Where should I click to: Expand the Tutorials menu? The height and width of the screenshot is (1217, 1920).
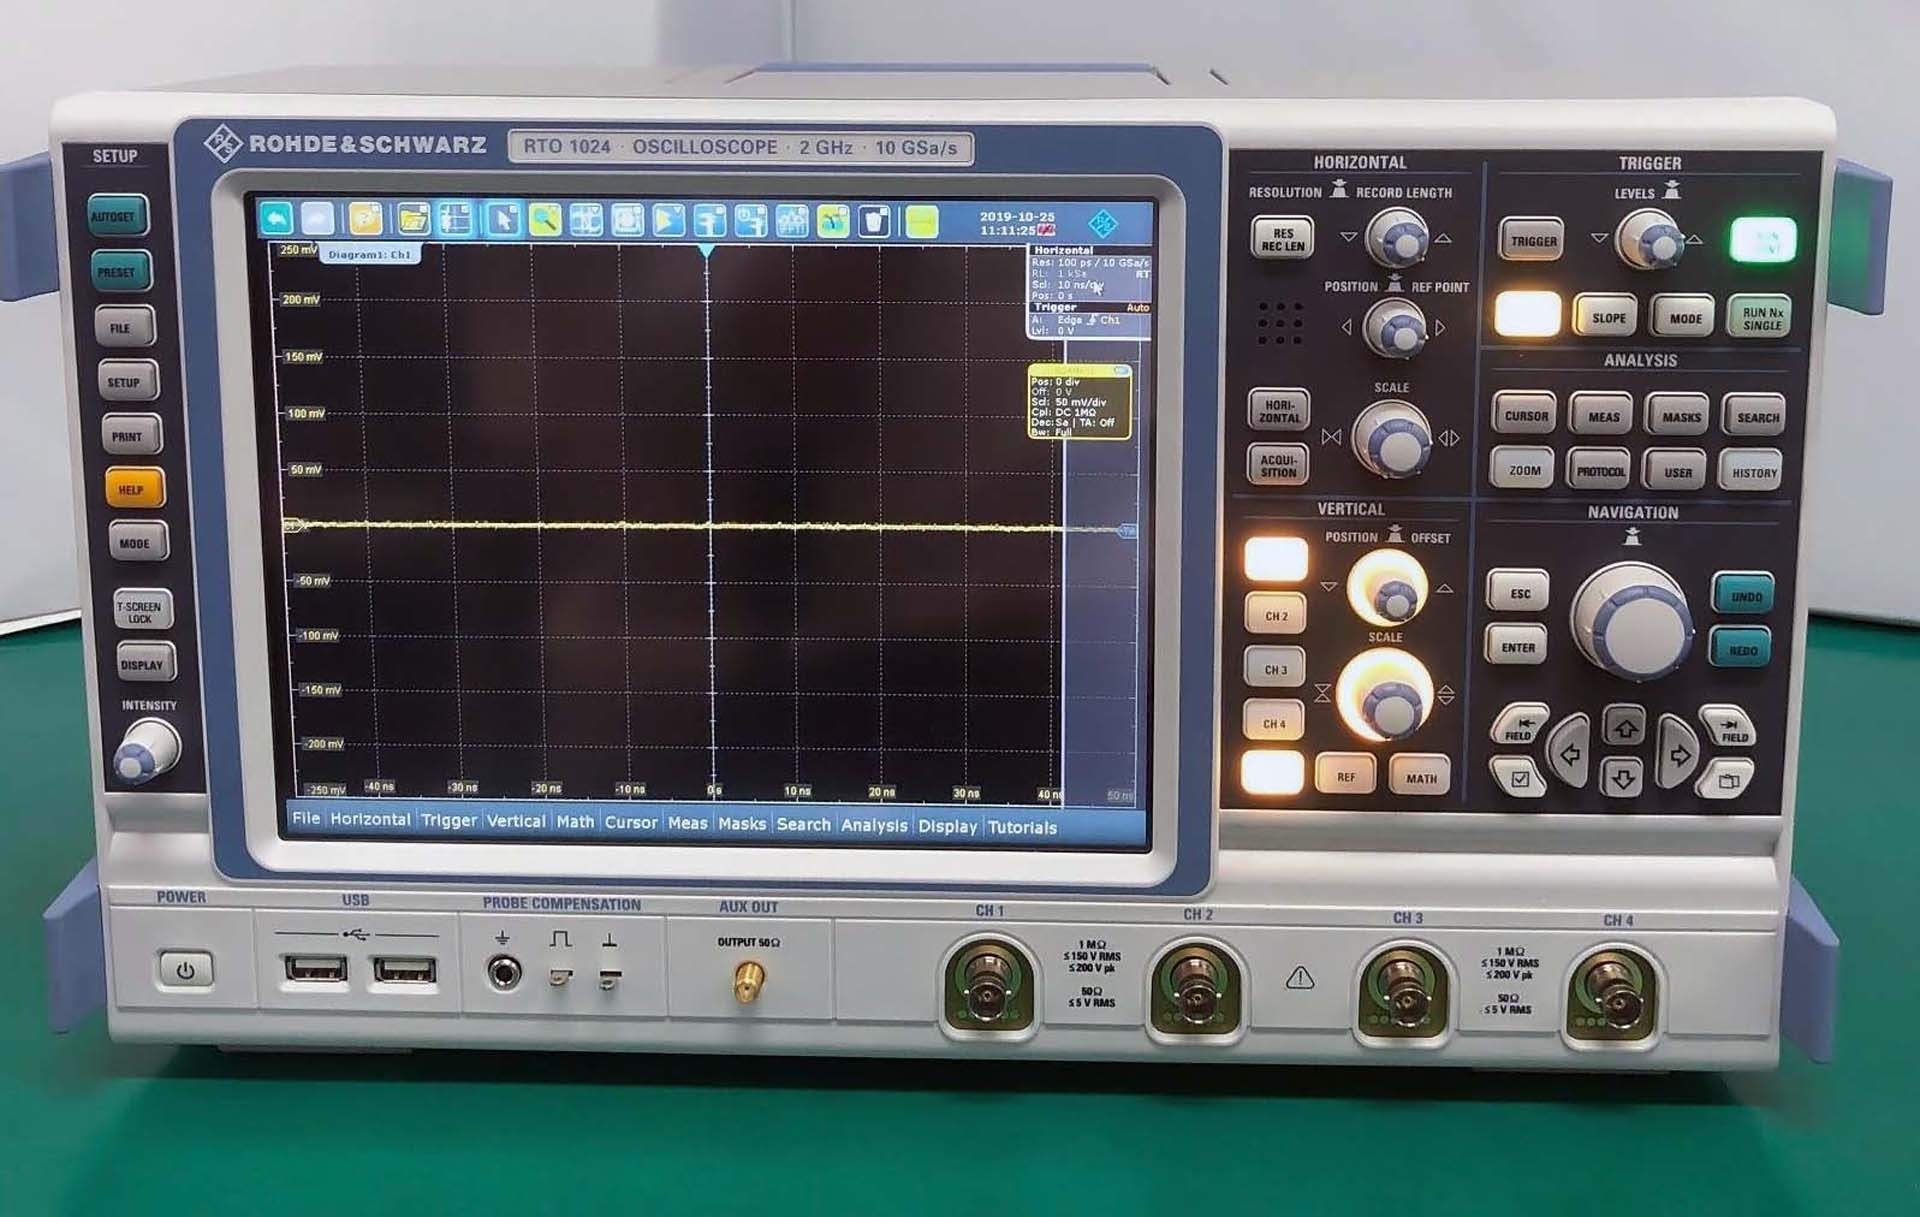tap(1022, 828)
